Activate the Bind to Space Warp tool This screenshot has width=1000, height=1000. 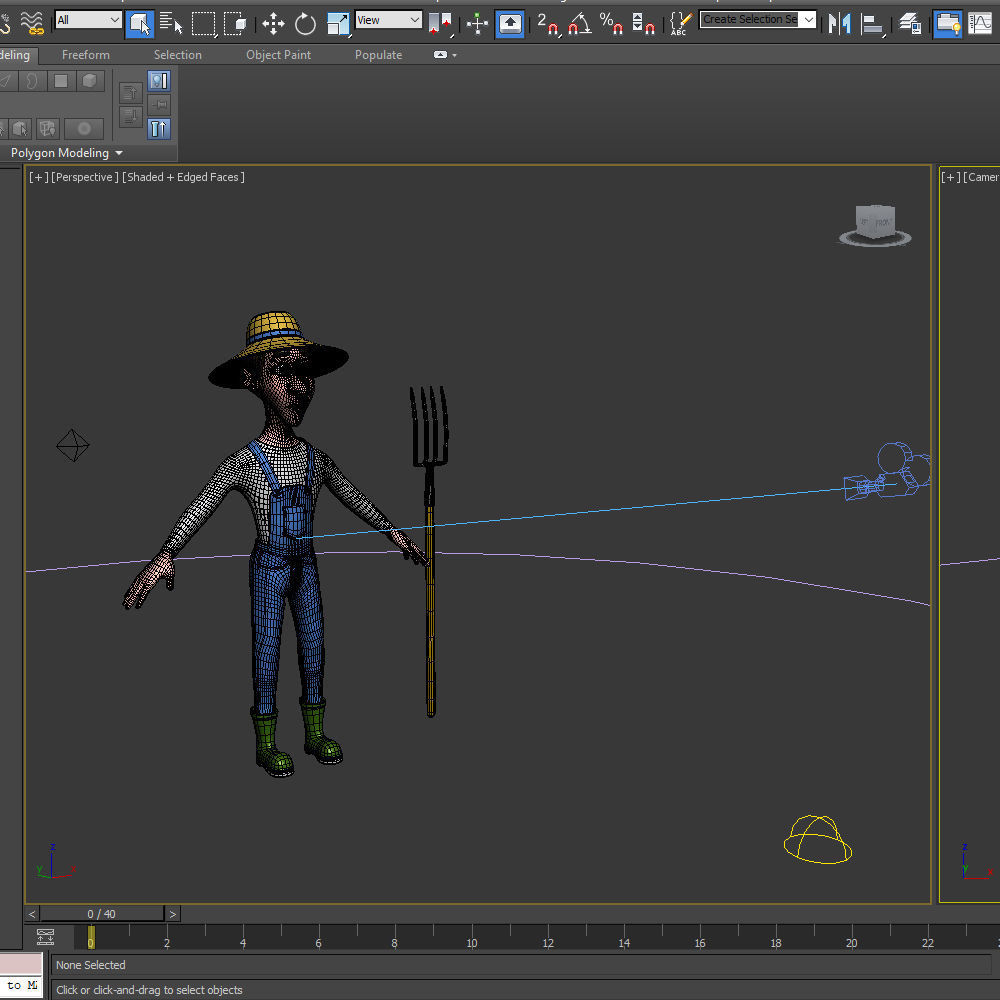32,23
